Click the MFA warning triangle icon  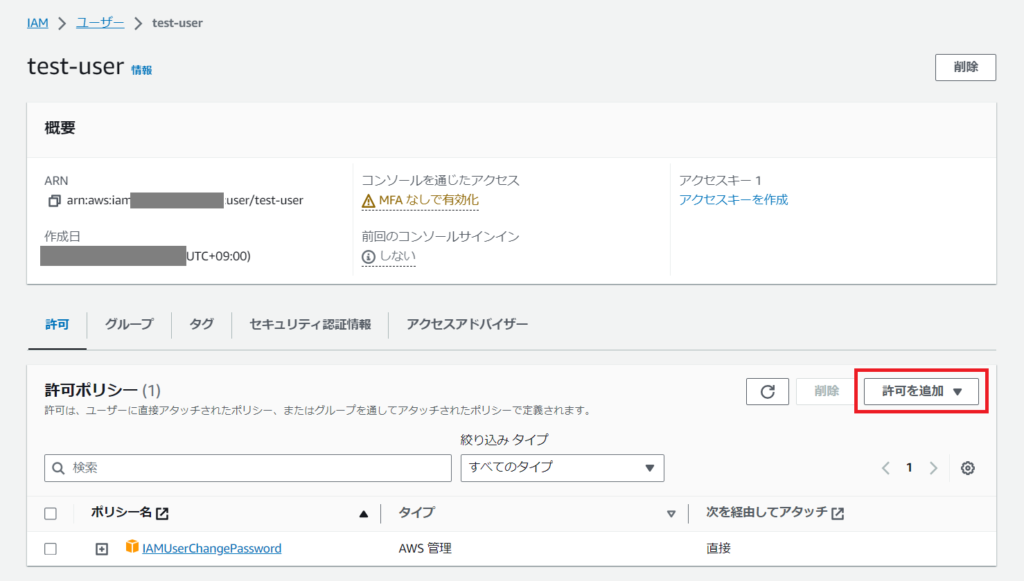click(369, 200)
